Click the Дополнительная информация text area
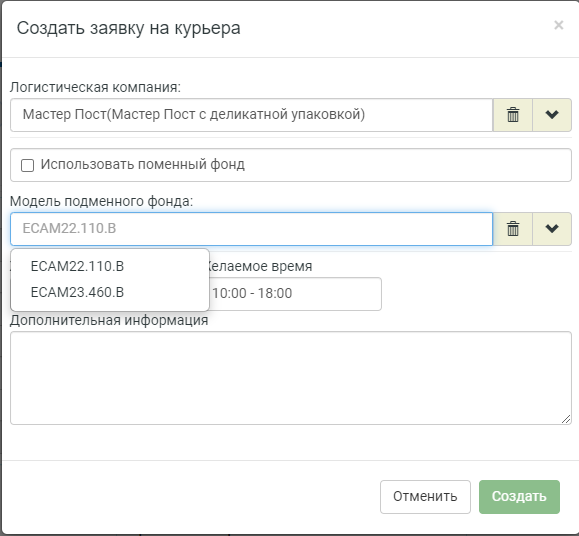This screenshot has height=536, width=579. click(x=291, y=378)
